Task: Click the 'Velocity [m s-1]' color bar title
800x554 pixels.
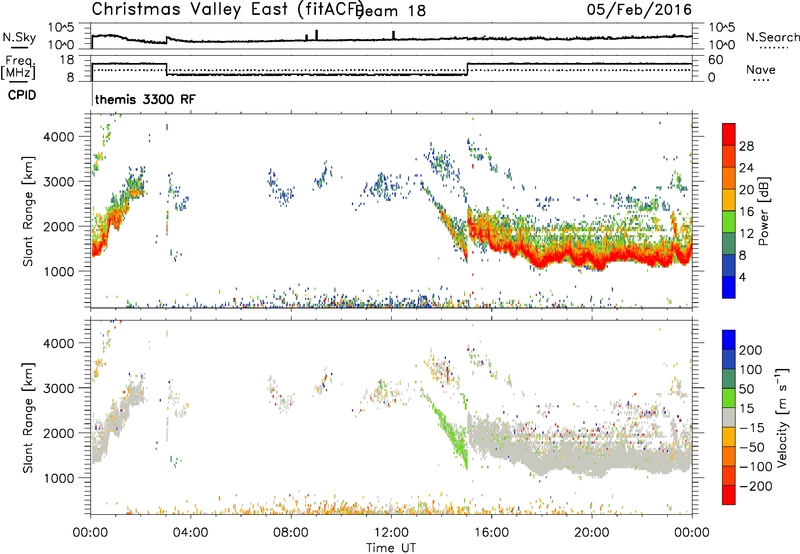Action: tap(782, 417)
